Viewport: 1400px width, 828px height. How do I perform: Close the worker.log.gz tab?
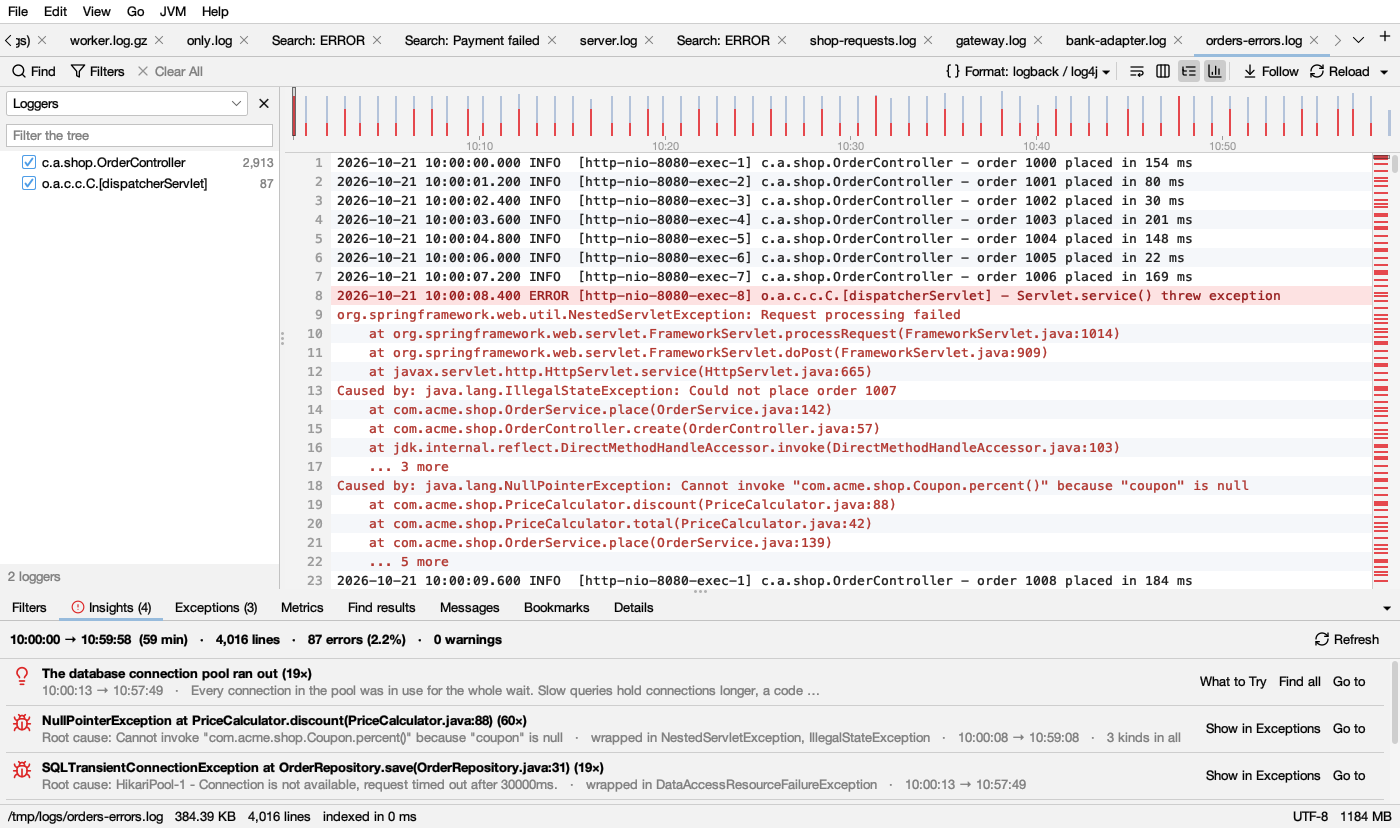click(x=159, y=40)
